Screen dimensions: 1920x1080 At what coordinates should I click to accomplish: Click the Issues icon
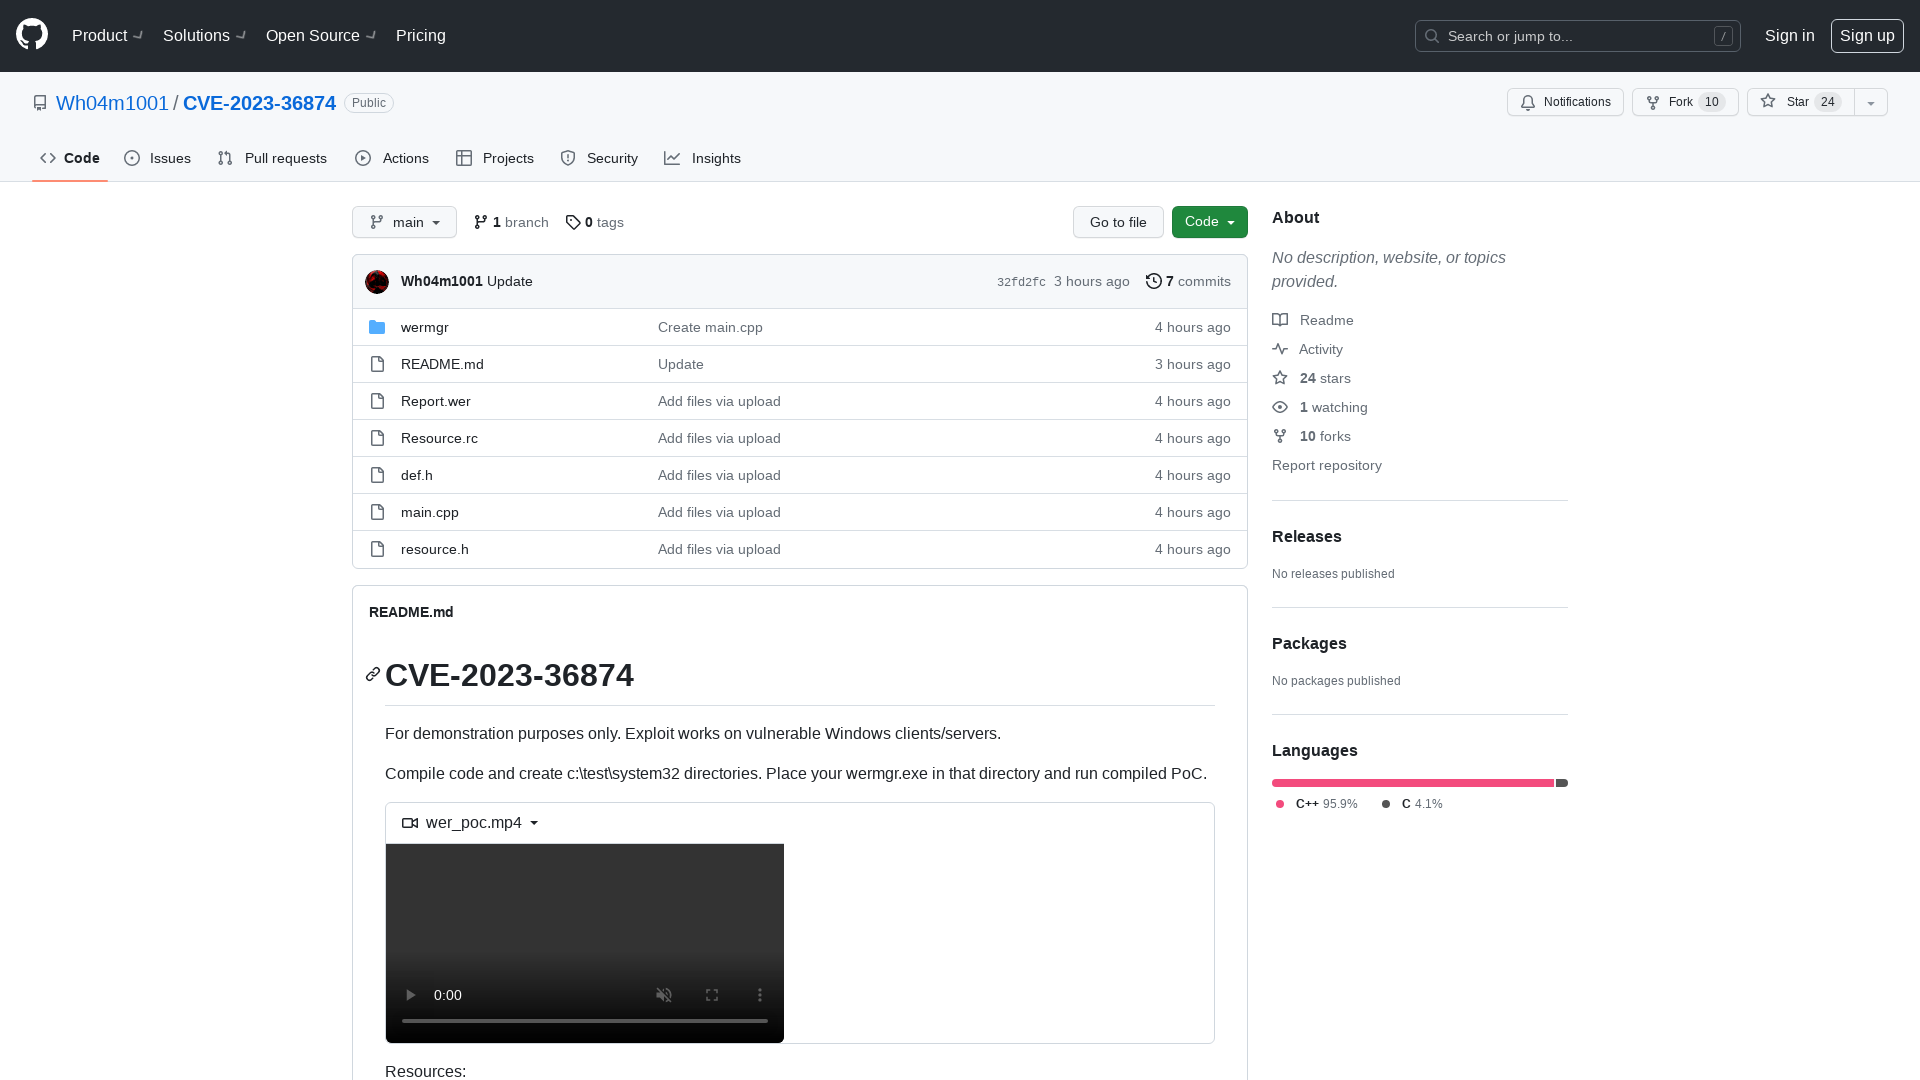132,158
